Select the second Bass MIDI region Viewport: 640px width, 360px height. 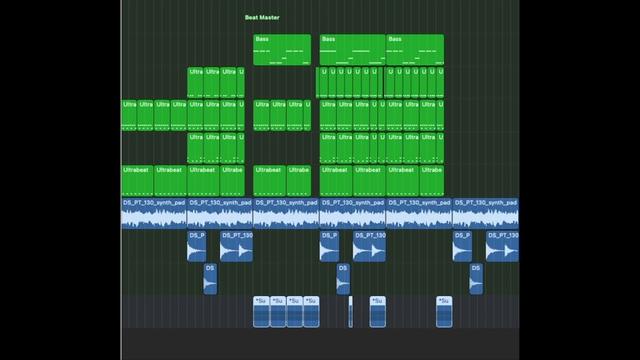pos(353,50)
